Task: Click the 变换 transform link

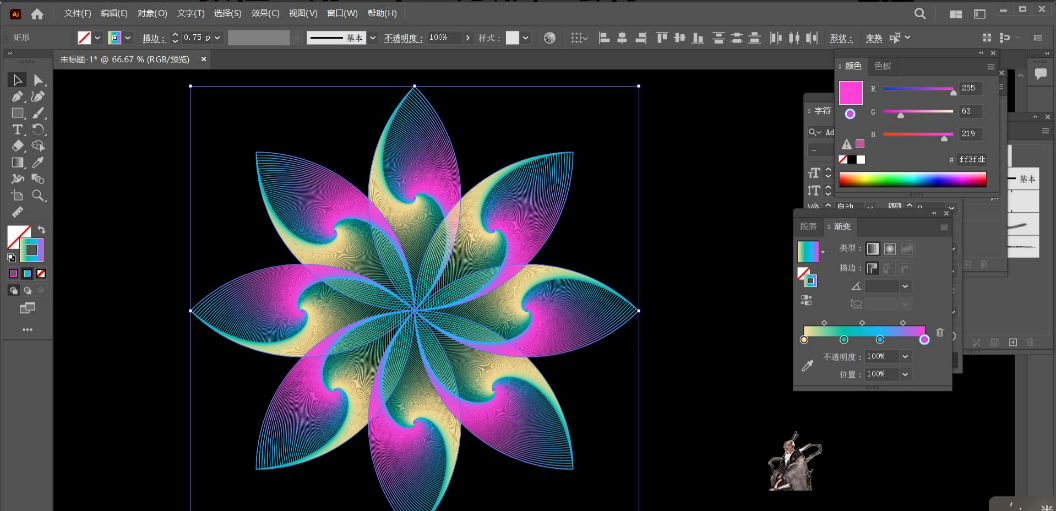Action: tap(873, 38)
